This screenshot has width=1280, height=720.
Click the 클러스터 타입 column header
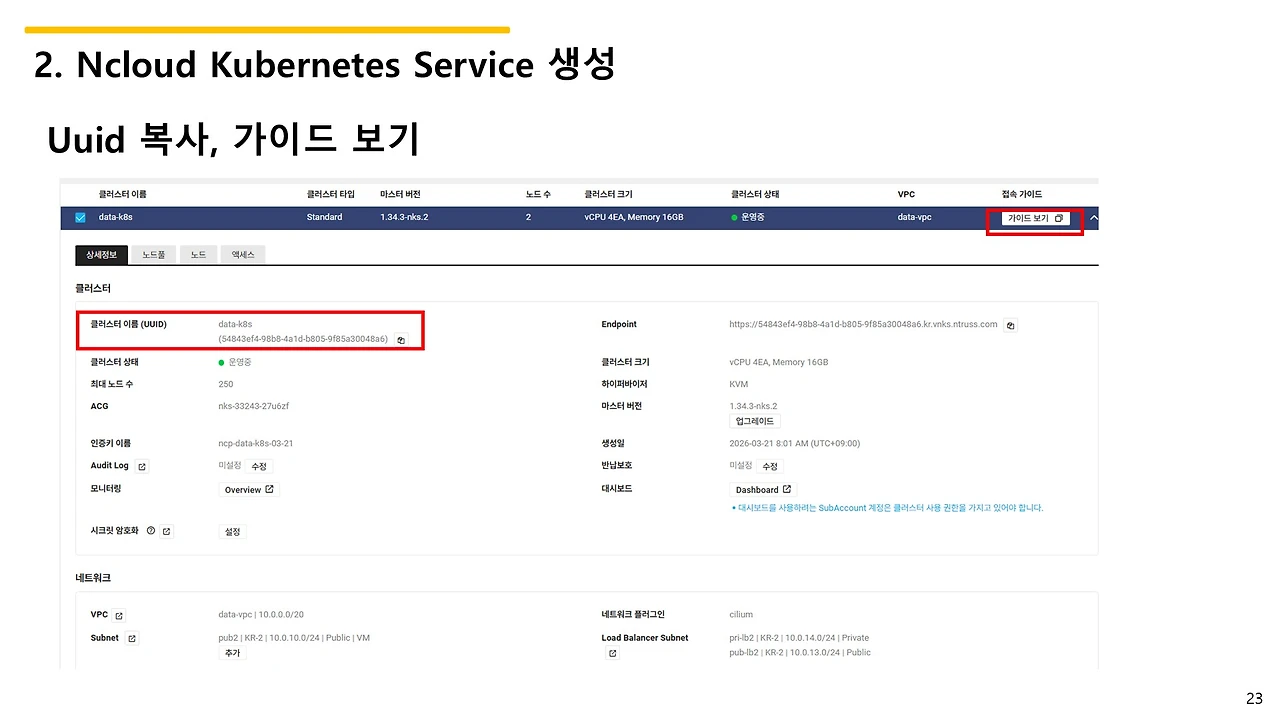point(331,194)
